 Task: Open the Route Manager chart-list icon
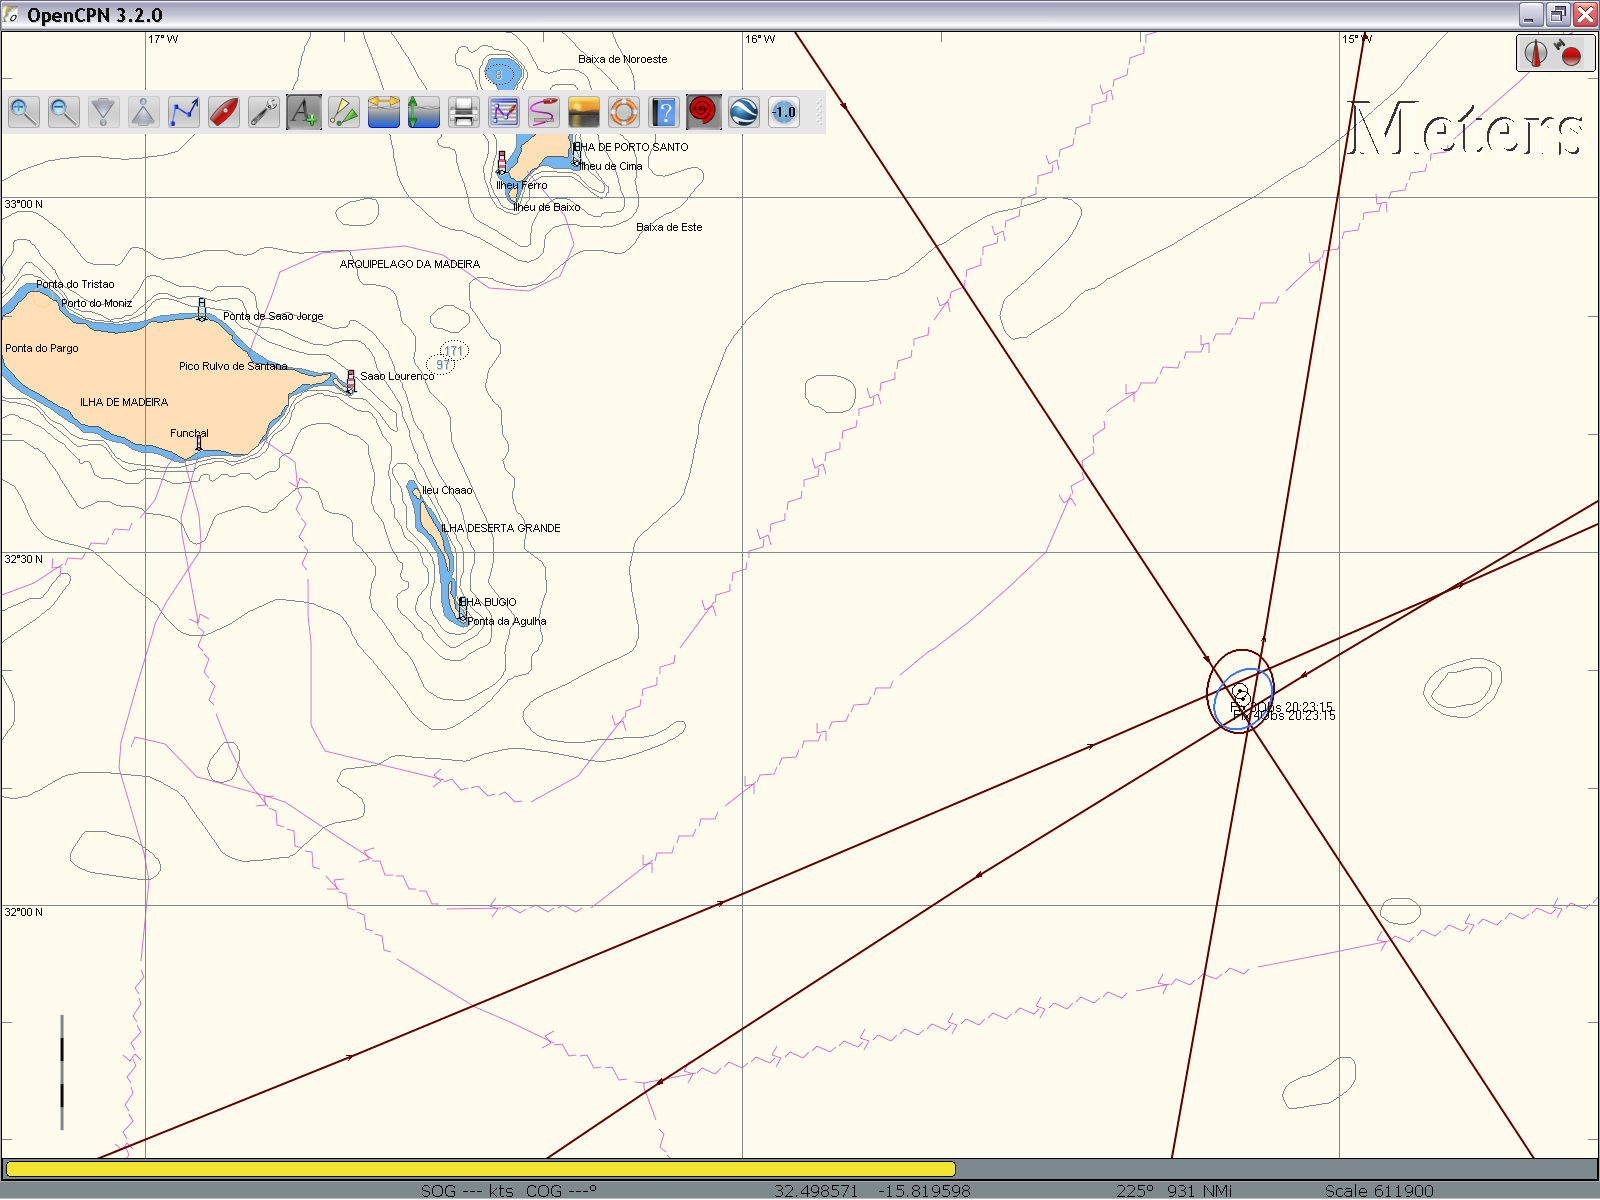pos(504,112)
